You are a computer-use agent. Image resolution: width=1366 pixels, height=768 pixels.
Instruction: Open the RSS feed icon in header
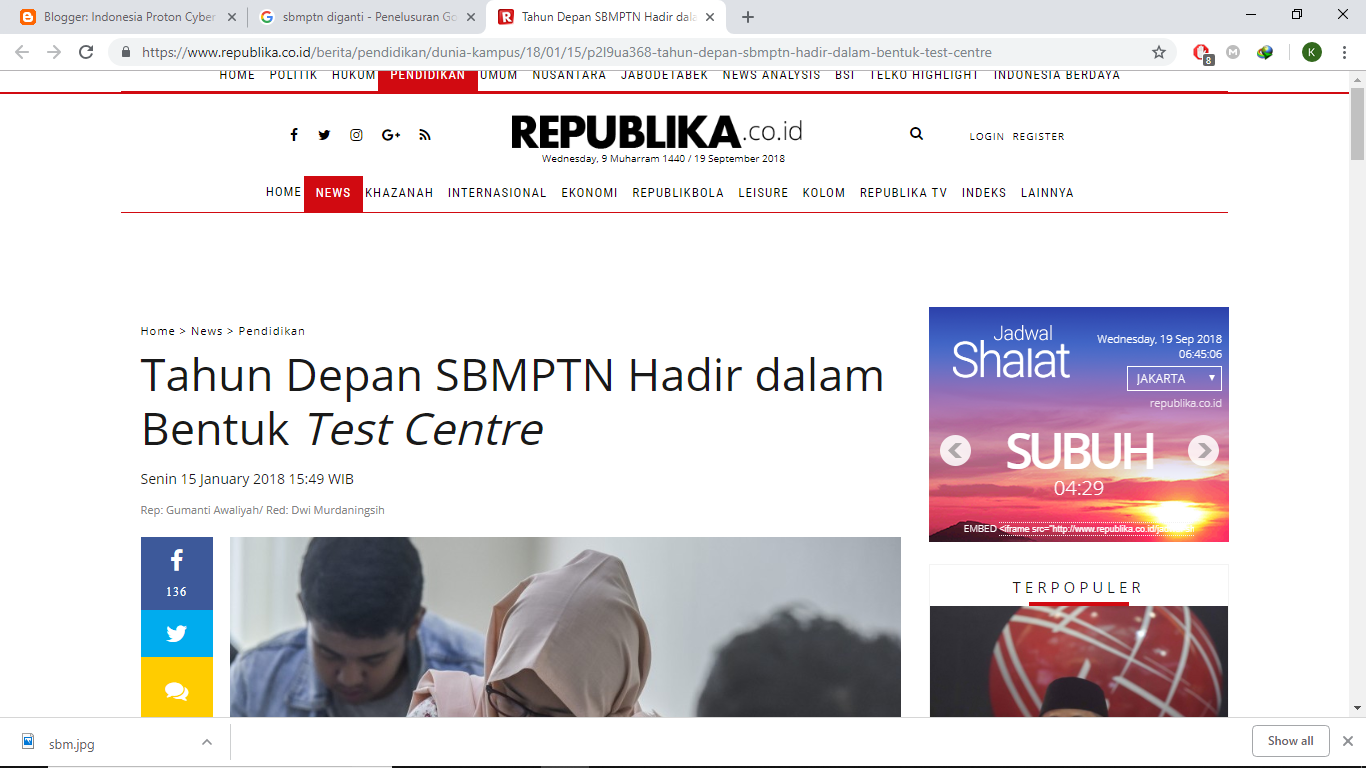(425, 135)
